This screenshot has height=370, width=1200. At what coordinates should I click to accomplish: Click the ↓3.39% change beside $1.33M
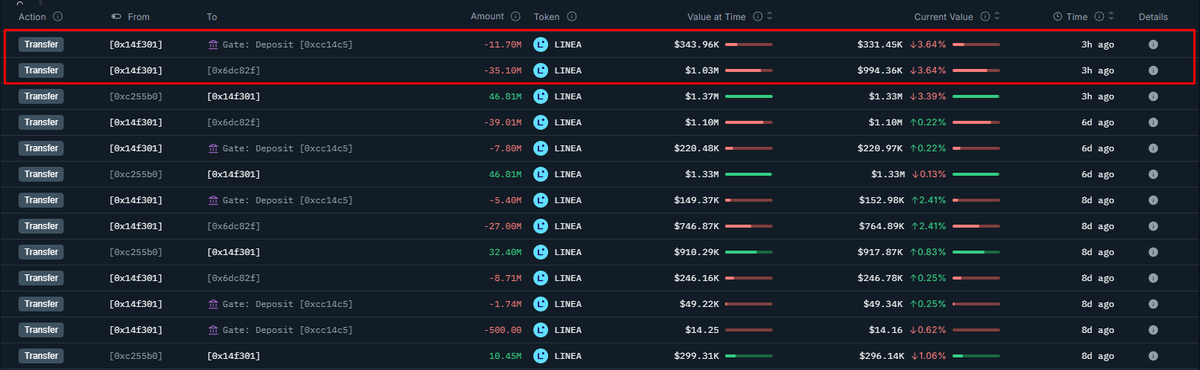tap(929, 96)
